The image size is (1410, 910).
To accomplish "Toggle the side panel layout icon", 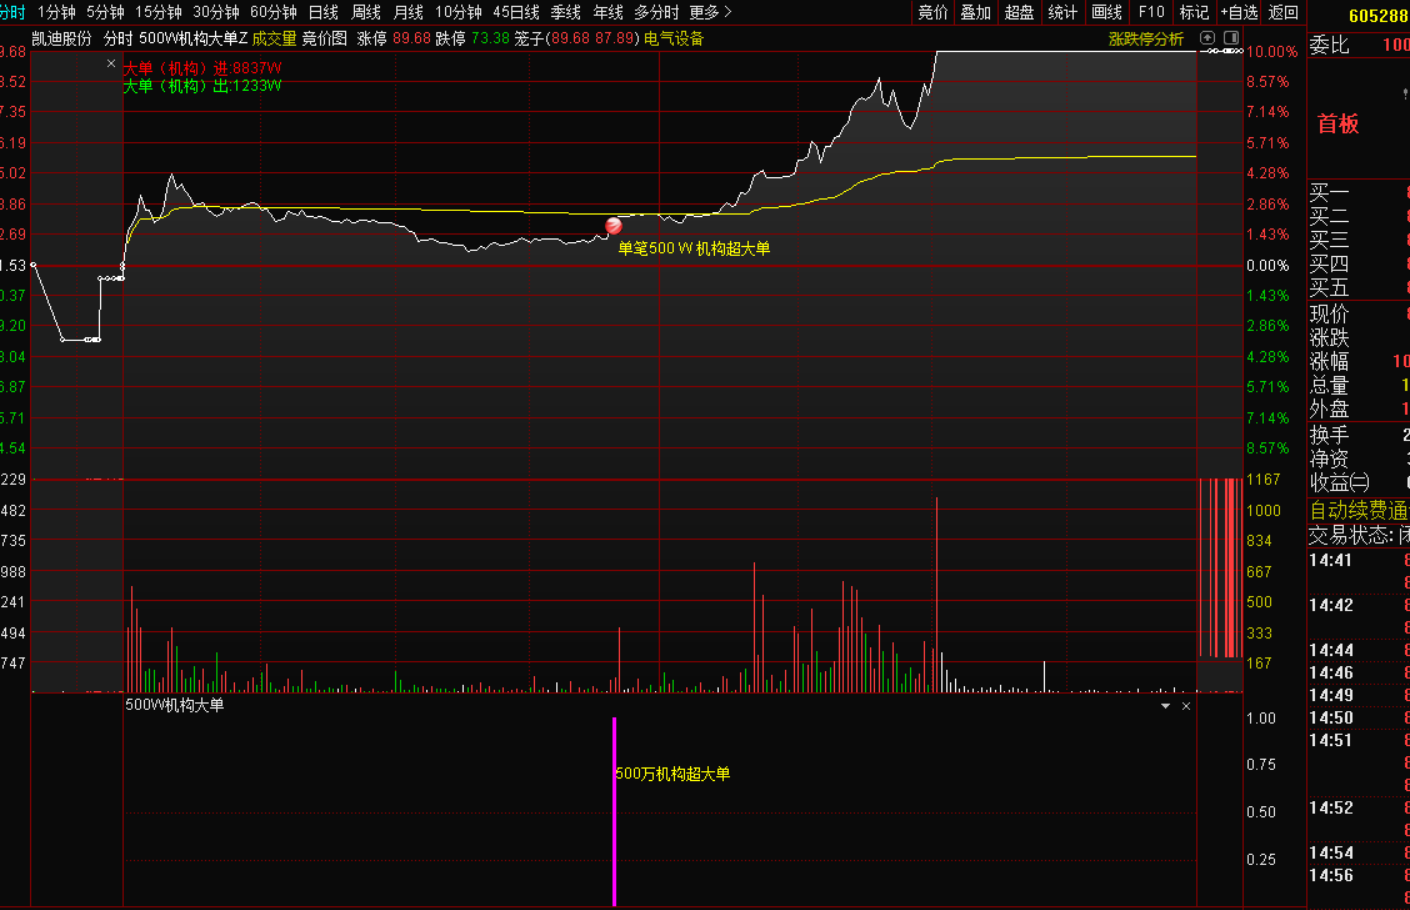I will point(1231,38).
